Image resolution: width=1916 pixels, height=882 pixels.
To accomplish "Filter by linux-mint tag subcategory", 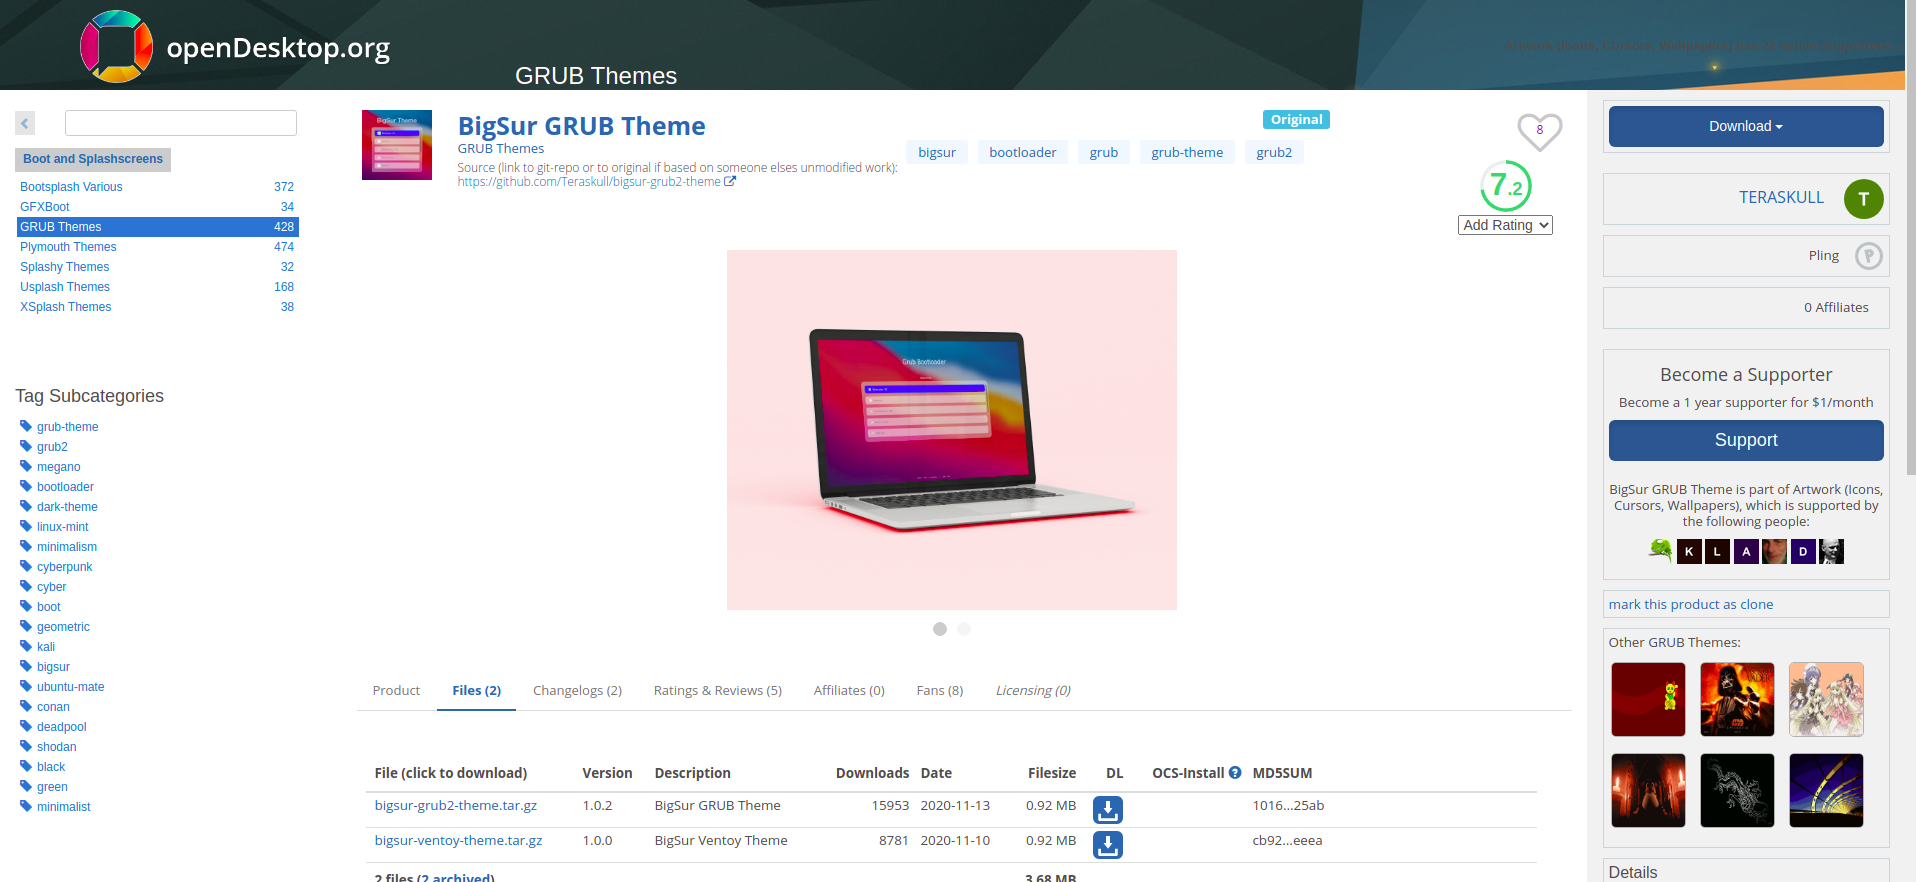I will pos(63,527).
